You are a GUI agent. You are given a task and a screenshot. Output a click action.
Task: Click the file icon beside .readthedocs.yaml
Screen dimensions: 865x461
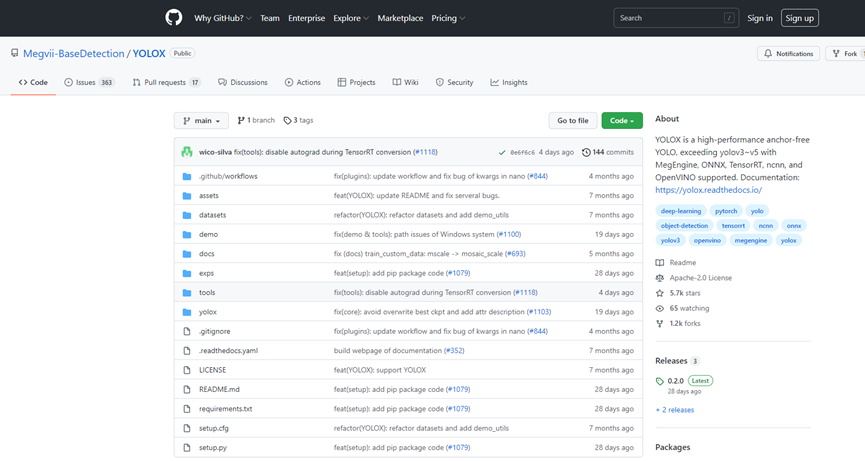click(x=187, y=351)
